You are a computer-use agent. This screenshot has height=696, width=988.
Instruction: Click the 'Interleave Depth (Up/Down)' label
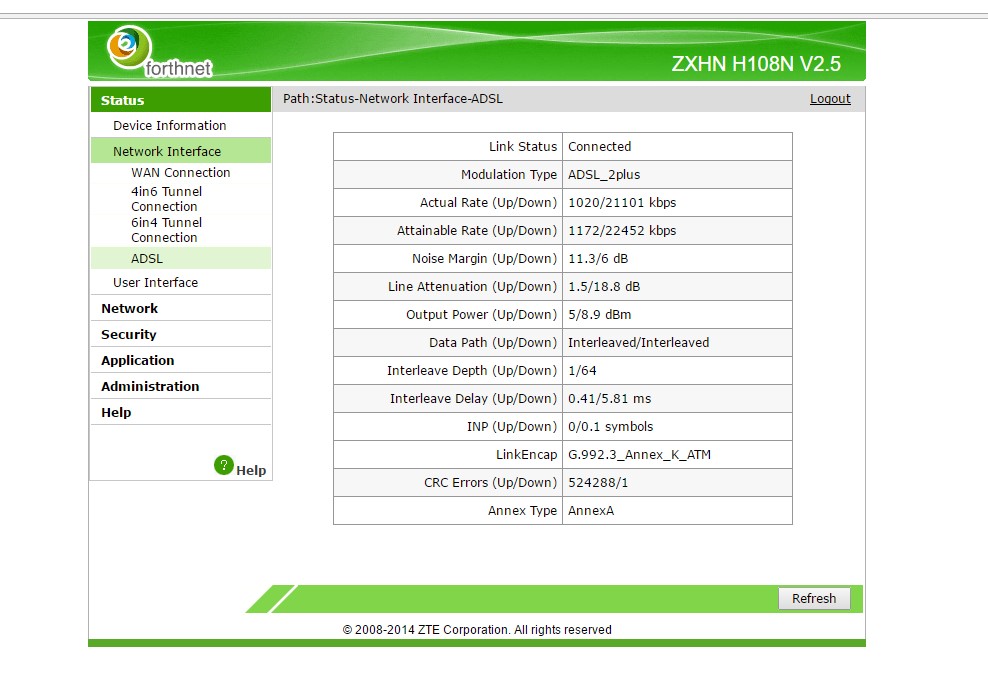[x=472, y=370]
